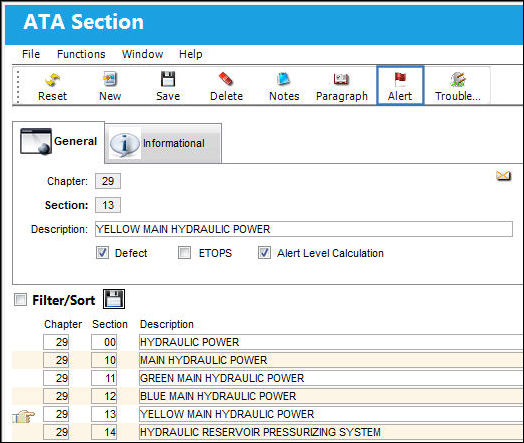The image size is (524, 443).
Task: Open the Paragraph toolbar item
Action: pos(342,87)
